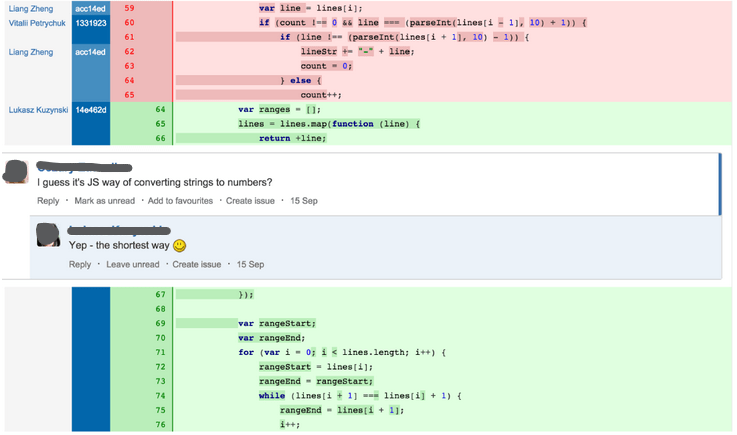This screenshot has height=435, width=737.
Task: Open the 15 Sep timestamp on the first comment
Action: pyautogui.click(x=303, y=201)
